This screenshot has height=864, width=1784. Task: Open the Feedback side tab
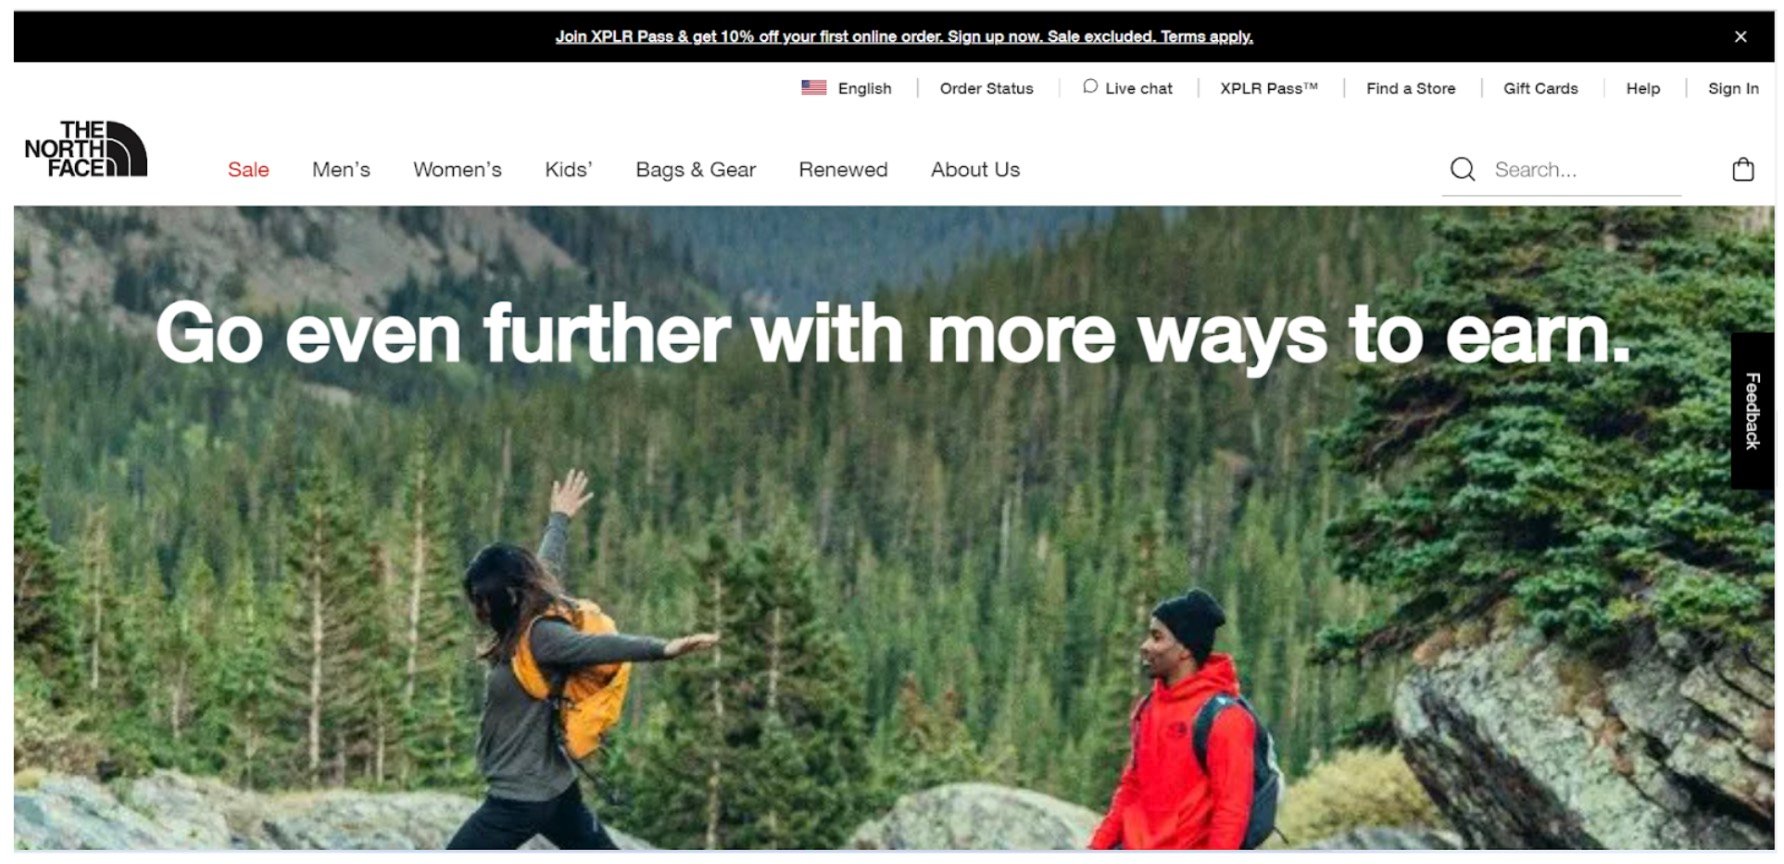(x=1752, y=411)
